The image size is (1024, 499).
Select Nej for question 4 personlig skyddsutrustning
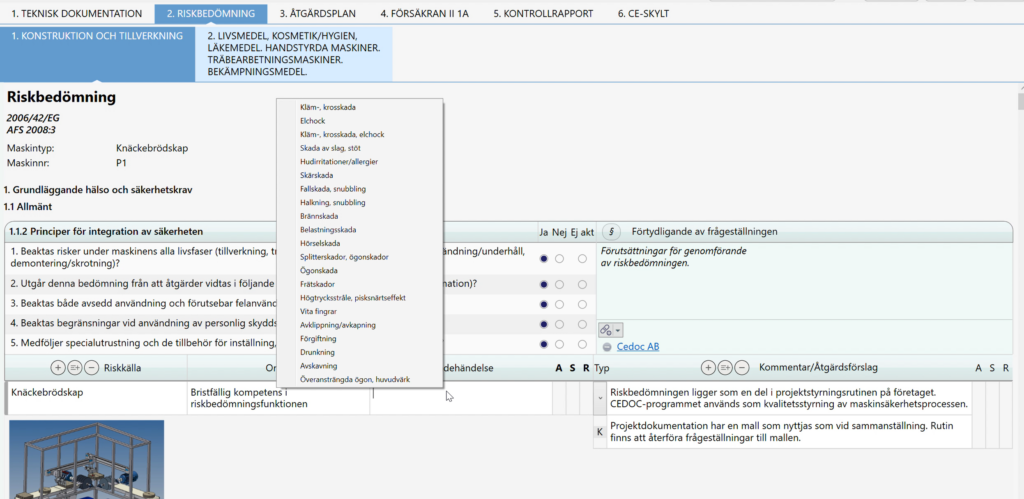pyautogui.click(x=559, y=324)
